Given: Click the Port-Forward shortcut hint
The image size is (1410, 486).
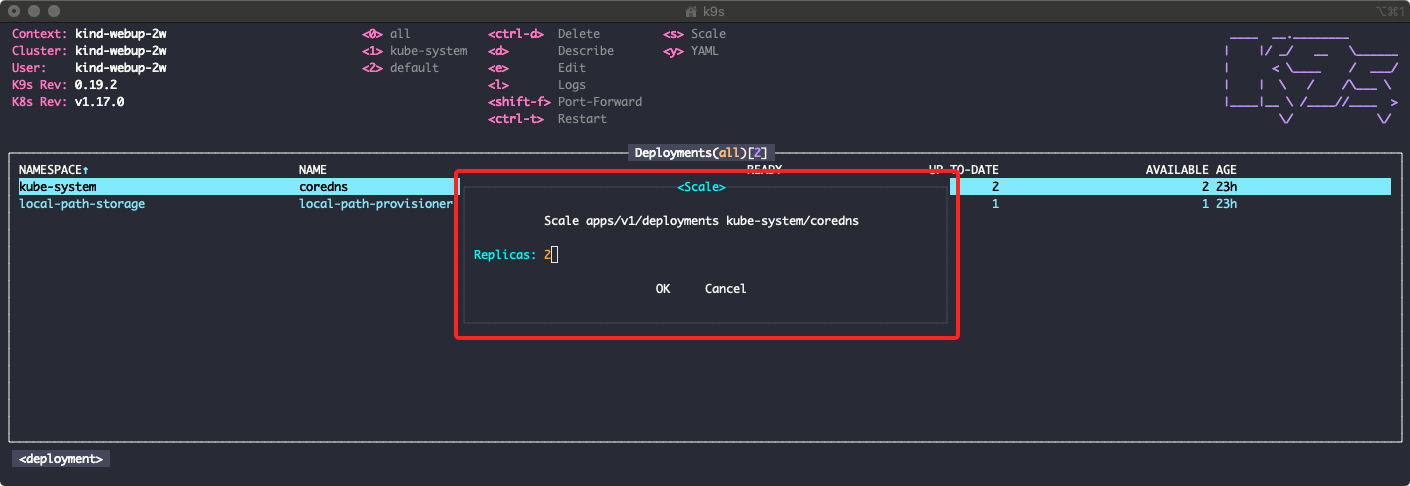Looking at the screenshot, I should (600, 102).
